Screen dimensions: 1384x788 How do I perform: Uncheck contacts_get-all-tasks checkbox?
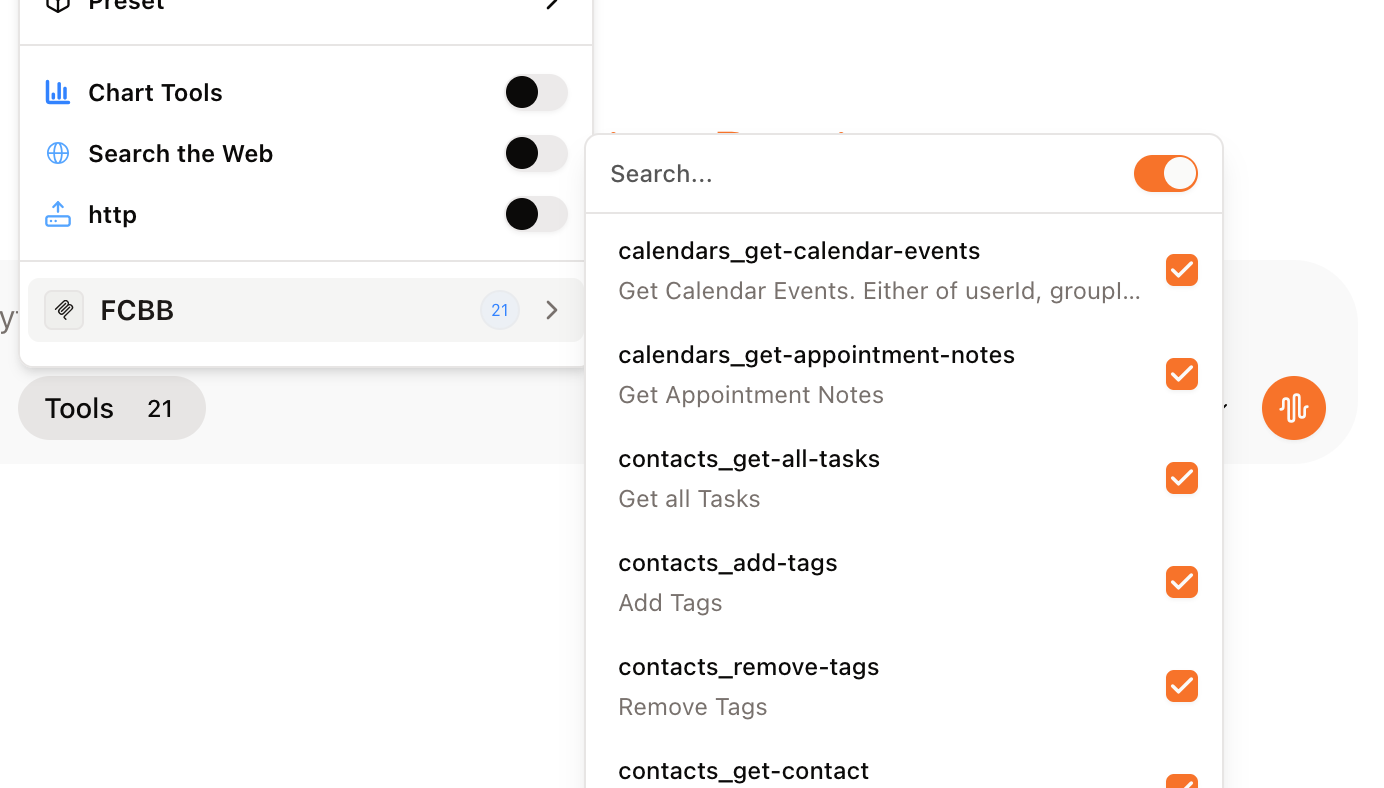pos(1181,478)
